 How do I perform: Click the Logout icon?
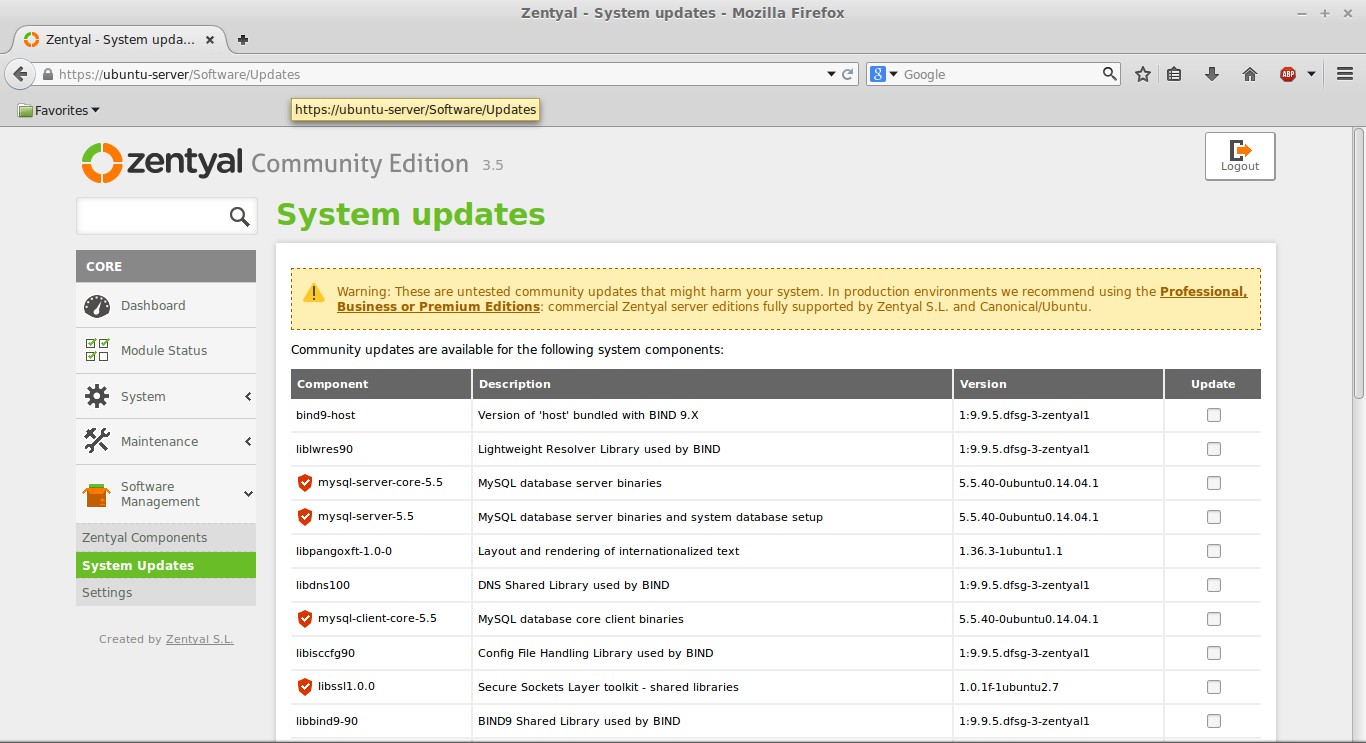[1240, 150]
